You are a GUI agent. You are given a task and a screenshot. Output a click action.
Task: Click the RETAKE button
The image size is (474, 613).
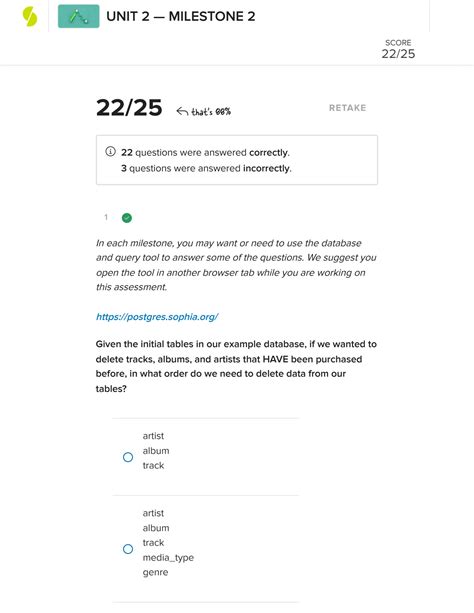pos(347,108)
